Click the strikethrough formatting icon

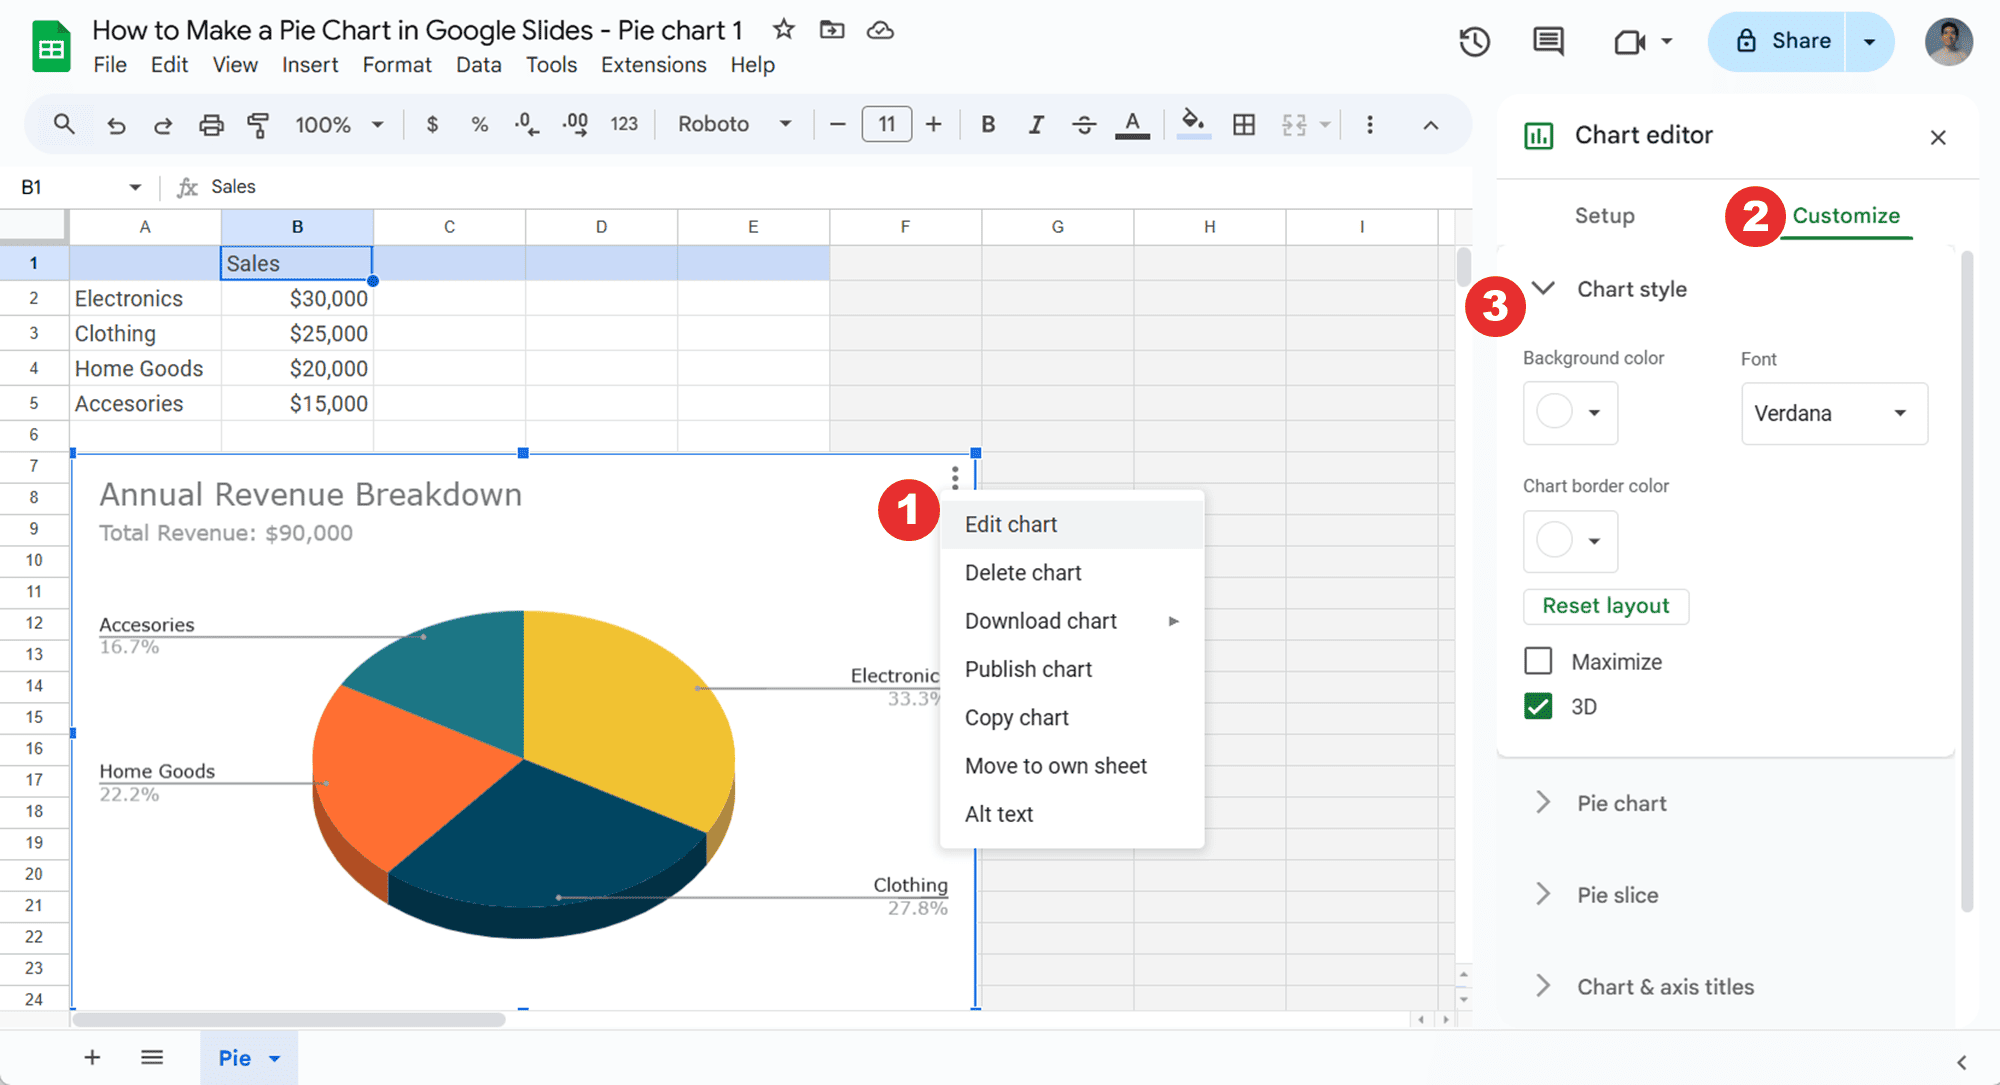click(1084, 126)
